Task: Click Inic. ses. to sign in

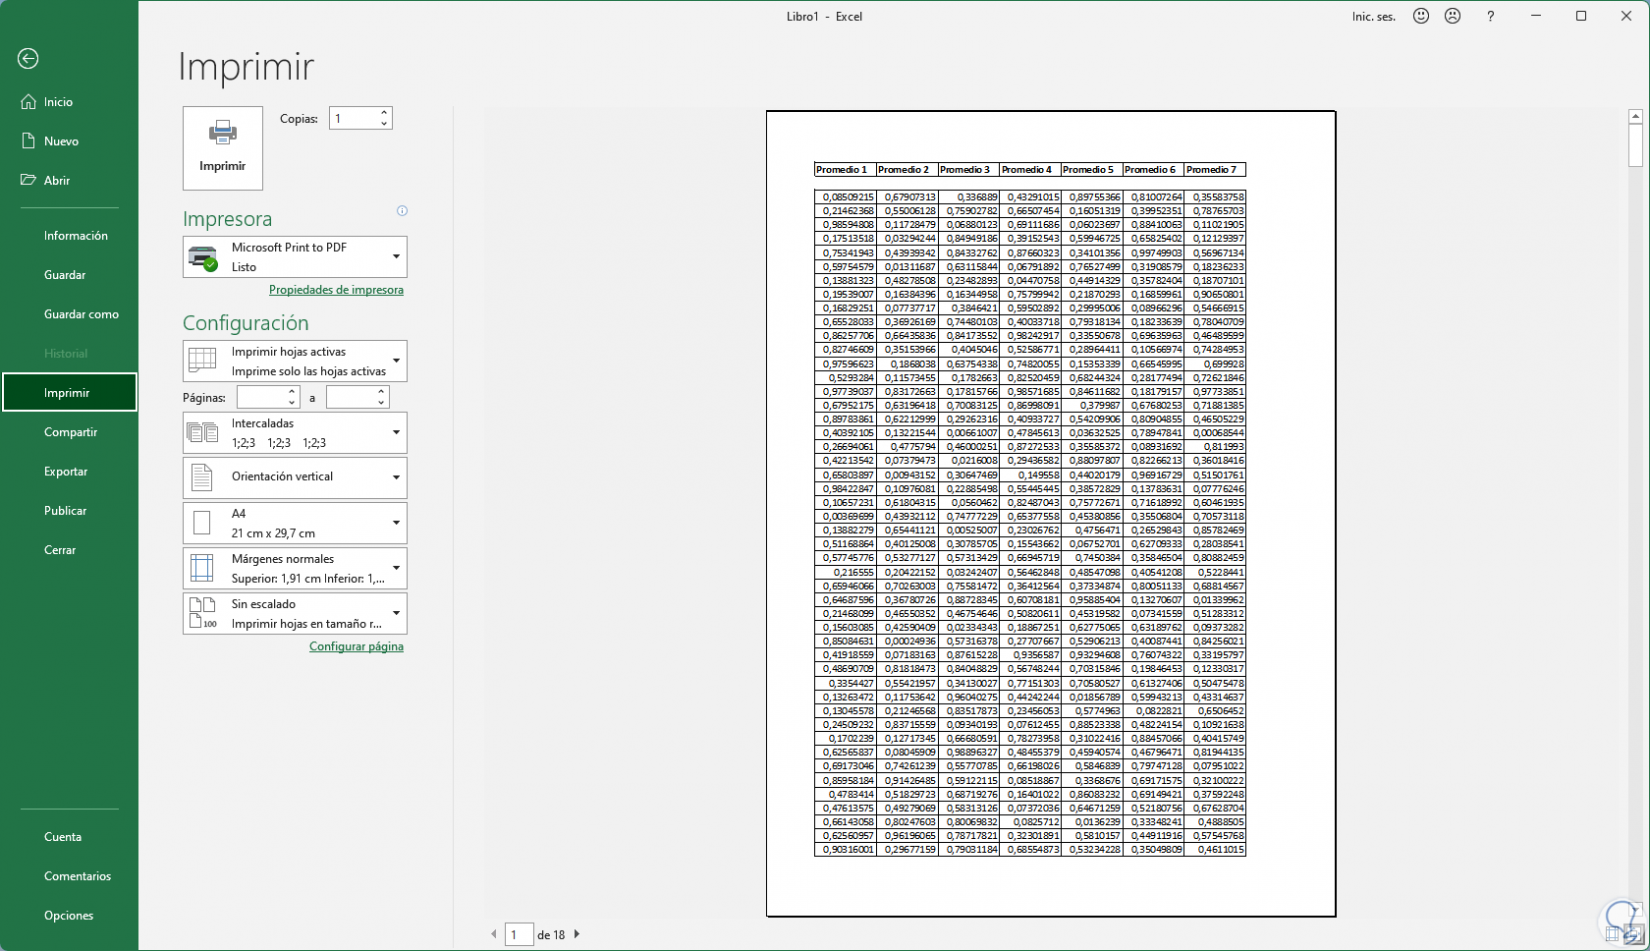Action: pyautogui.click(x=1374, y=16)
